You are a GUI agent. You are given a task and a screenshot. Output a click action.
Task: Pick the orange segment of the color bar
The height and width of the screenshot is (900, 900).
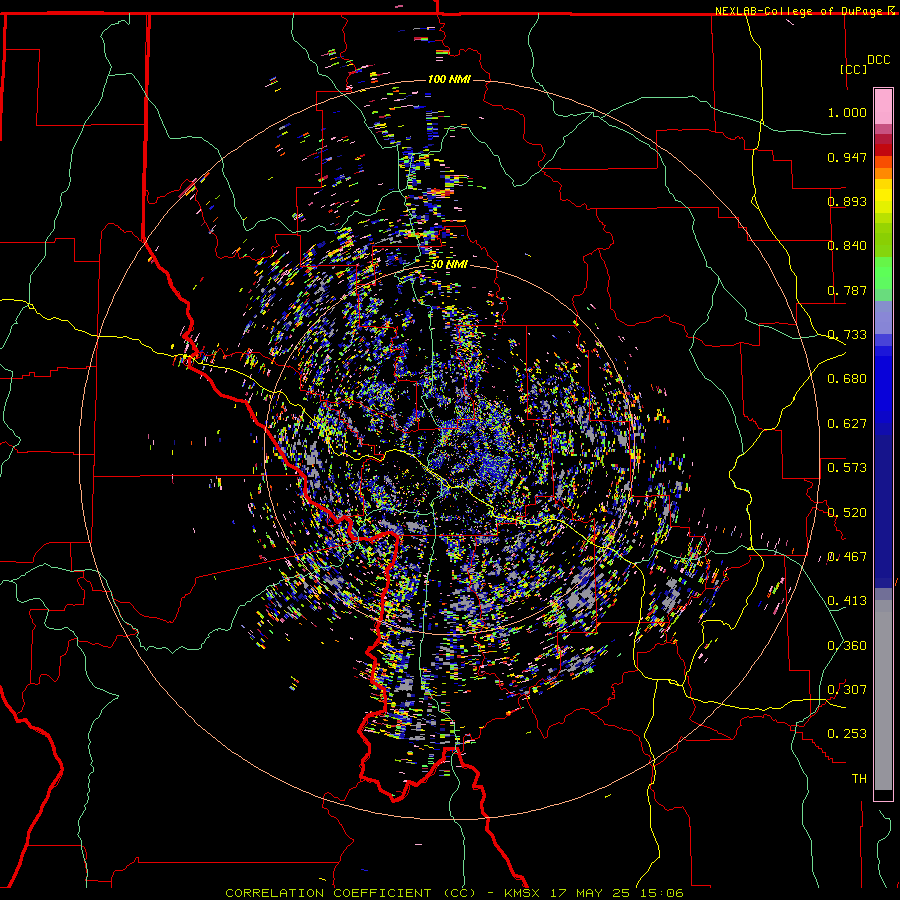click(883, 173)
